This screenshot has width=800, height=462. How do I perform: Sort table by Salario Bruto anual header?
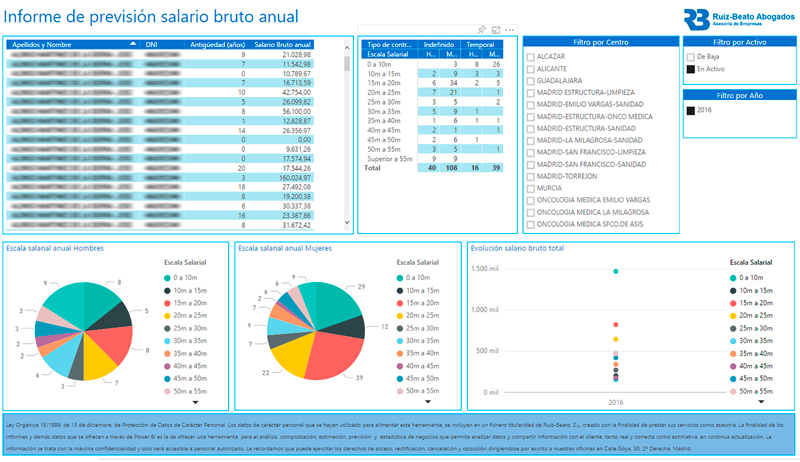pyautogui.click(x=283, y=44)
